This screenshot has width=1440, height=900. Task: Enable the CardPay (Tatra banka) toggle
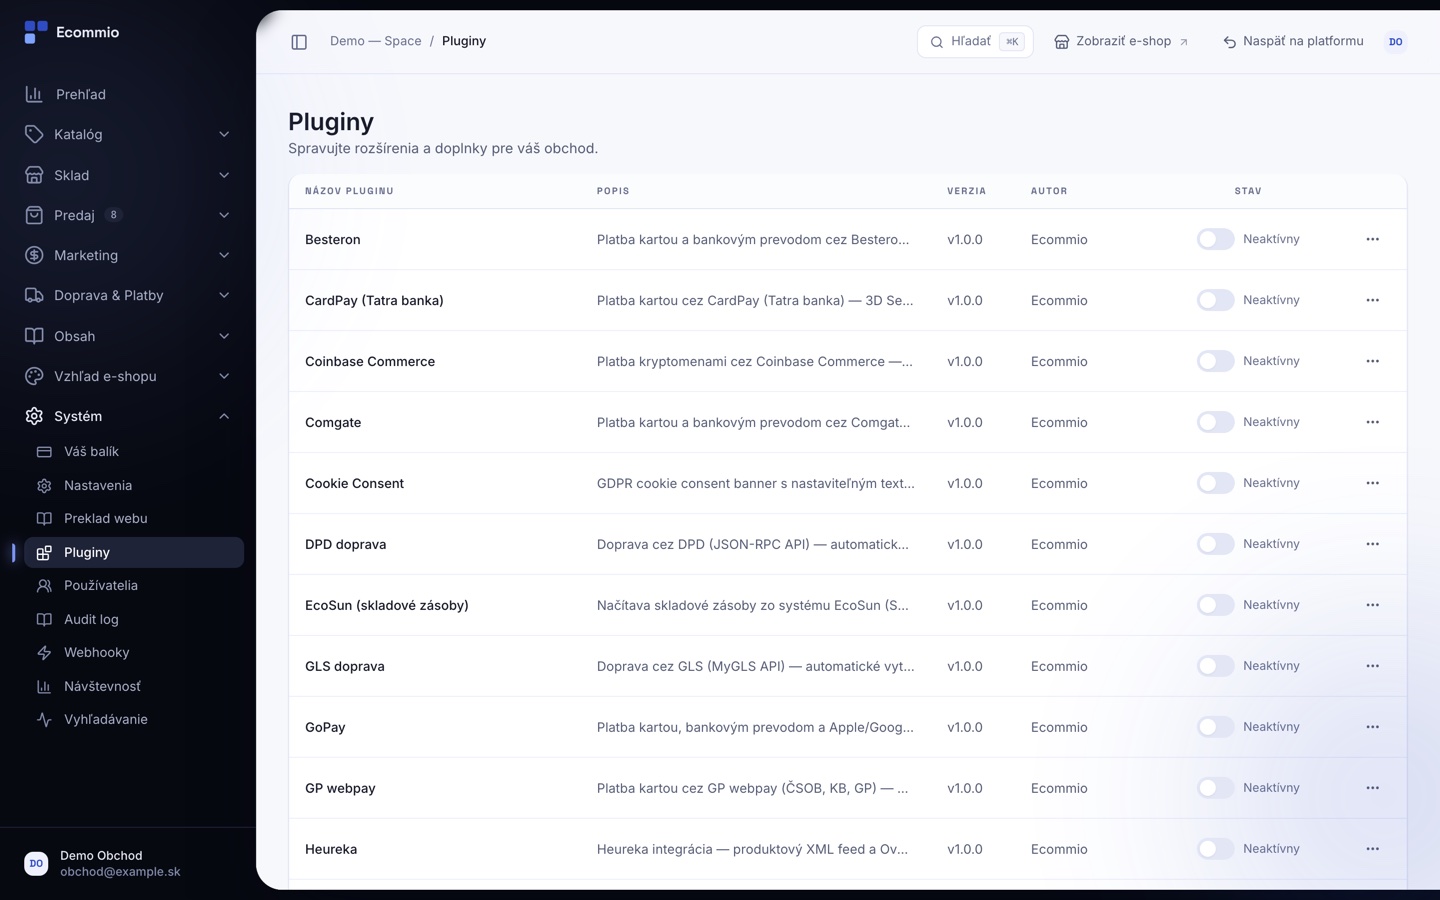pyautogui.click(x=1215, y=300)
